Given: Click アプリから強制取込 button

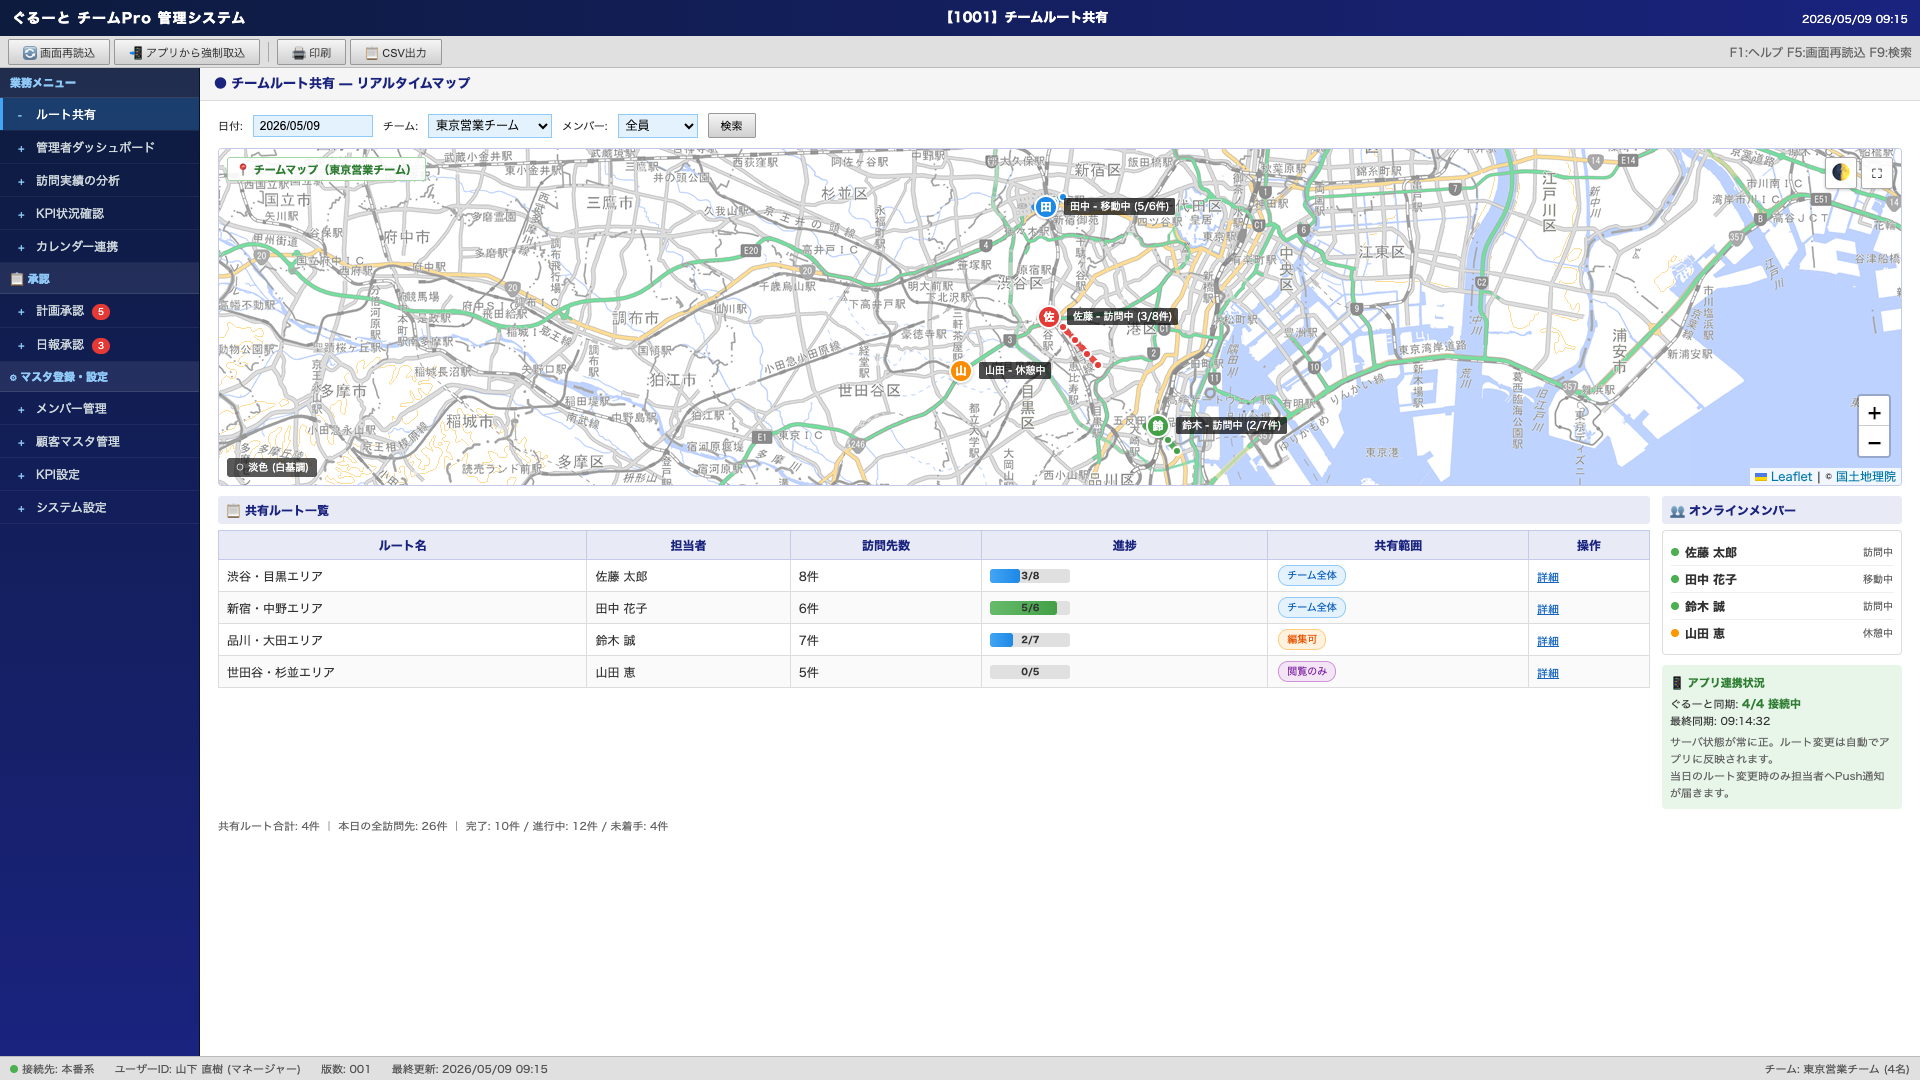Looking at the screenshot, I should 187,53.
